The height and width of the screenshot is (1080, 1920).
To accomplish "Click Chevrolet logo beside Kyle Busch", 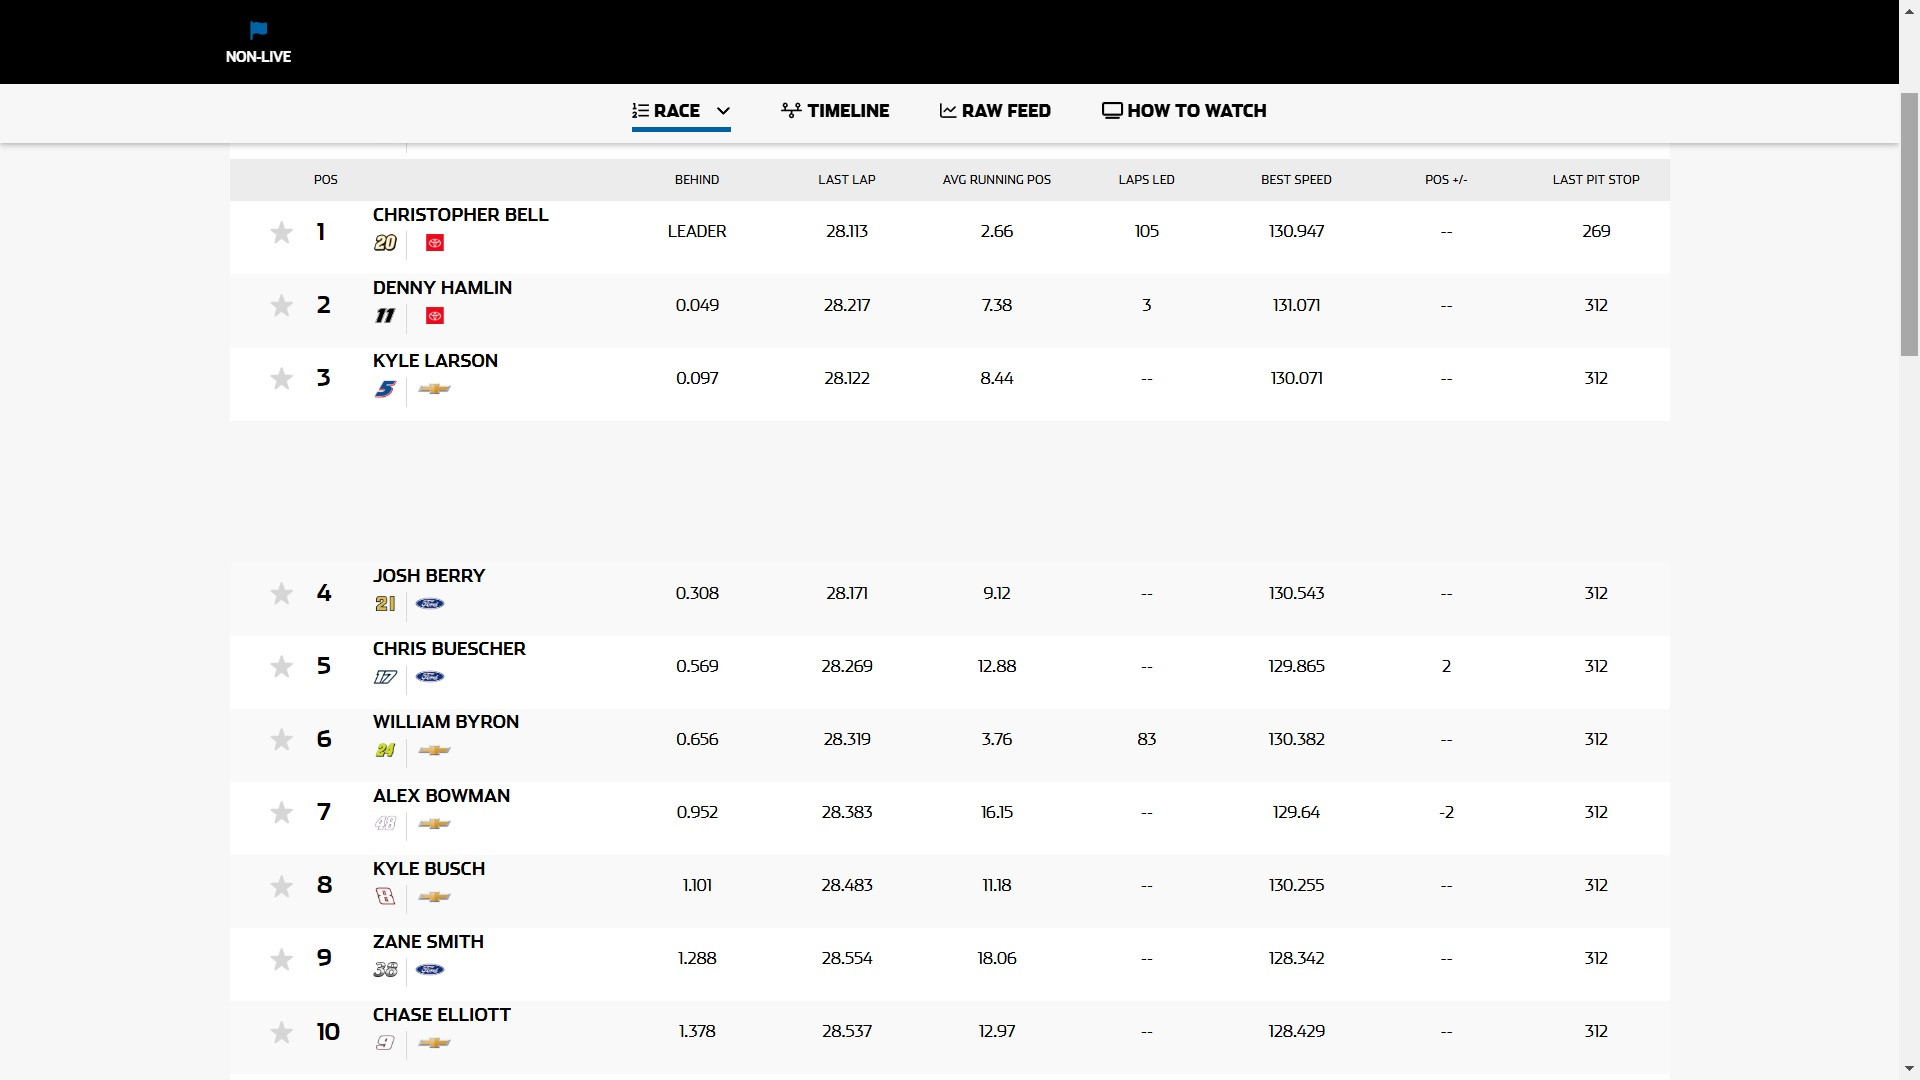I will pyautogui.click(x=434, y=897).
